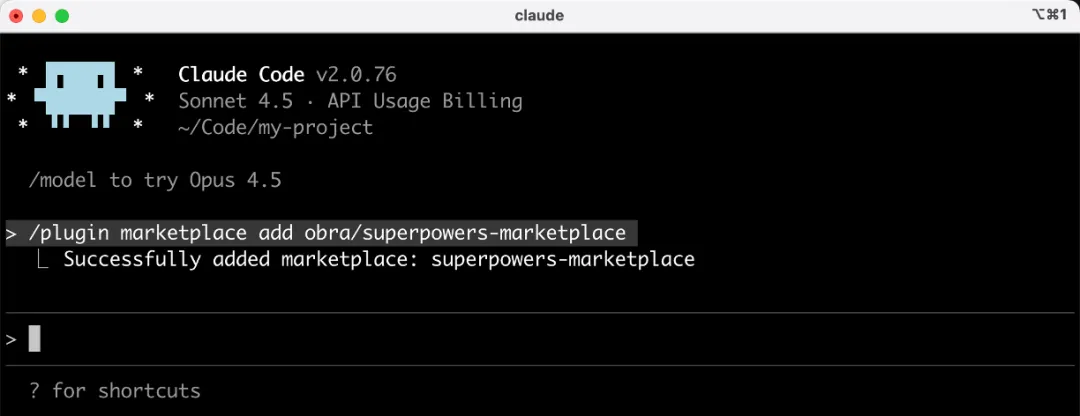
Task: Focus the empty prompt at the cursor block
Action: click(x=35, y=339)
